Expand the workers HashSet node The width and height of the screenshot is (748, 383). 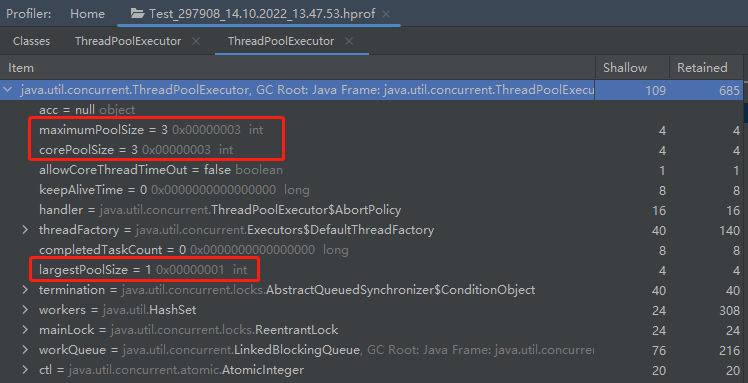click(25, 310)
